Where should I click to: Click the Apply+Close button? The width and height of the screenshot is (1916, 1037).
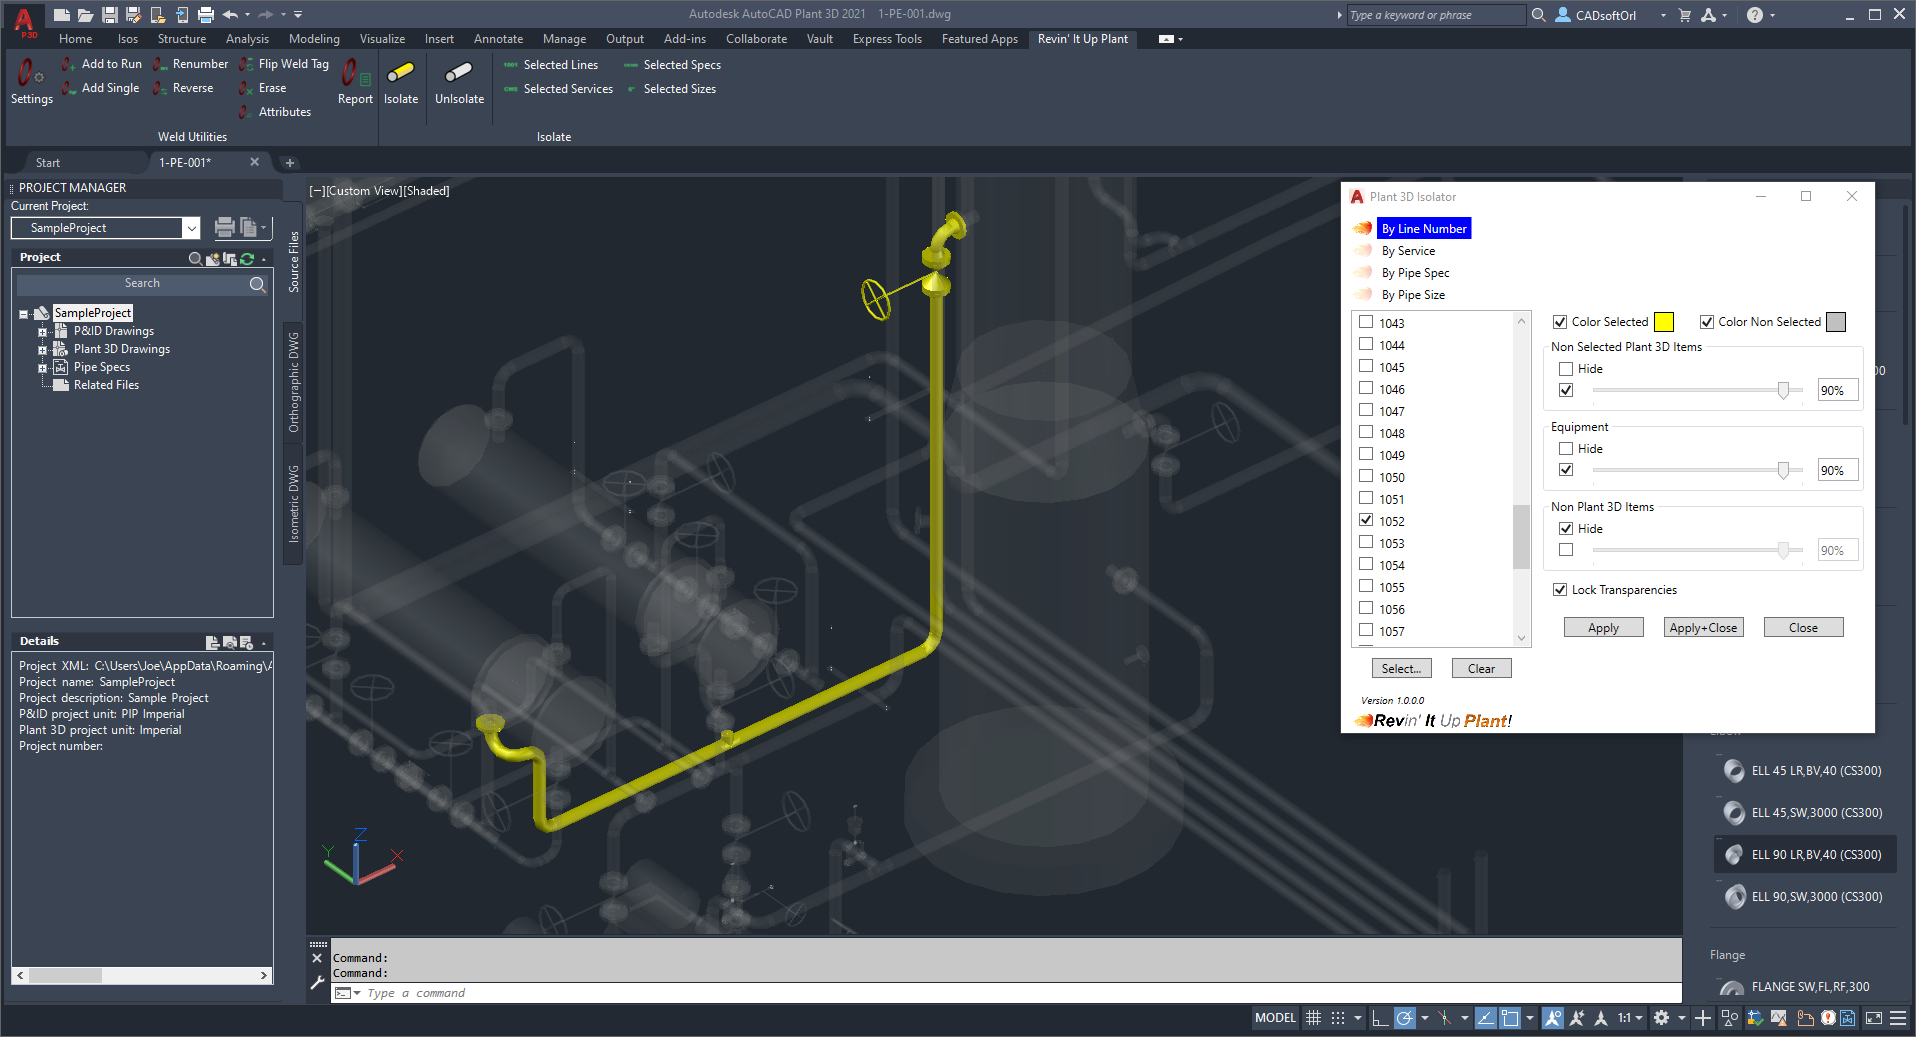click(1704, 628)
